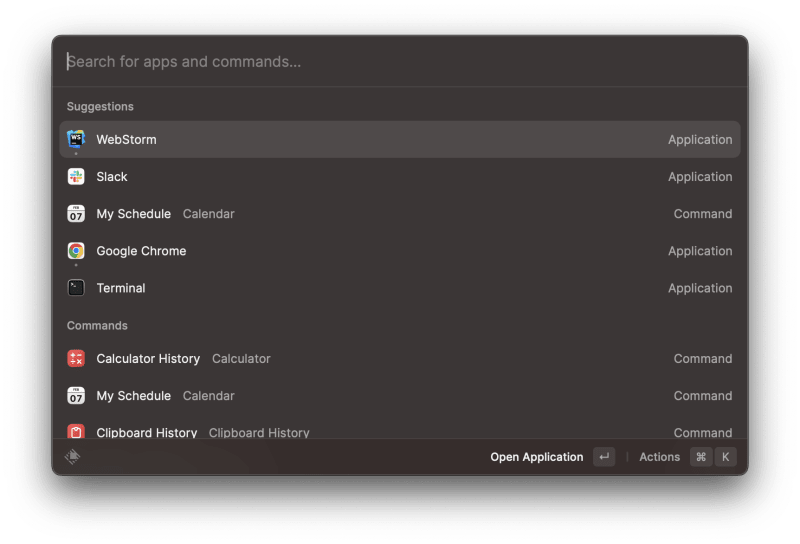Click the Suggestions section header
Viewport: 800px width, 544px height.
point(100,107)
